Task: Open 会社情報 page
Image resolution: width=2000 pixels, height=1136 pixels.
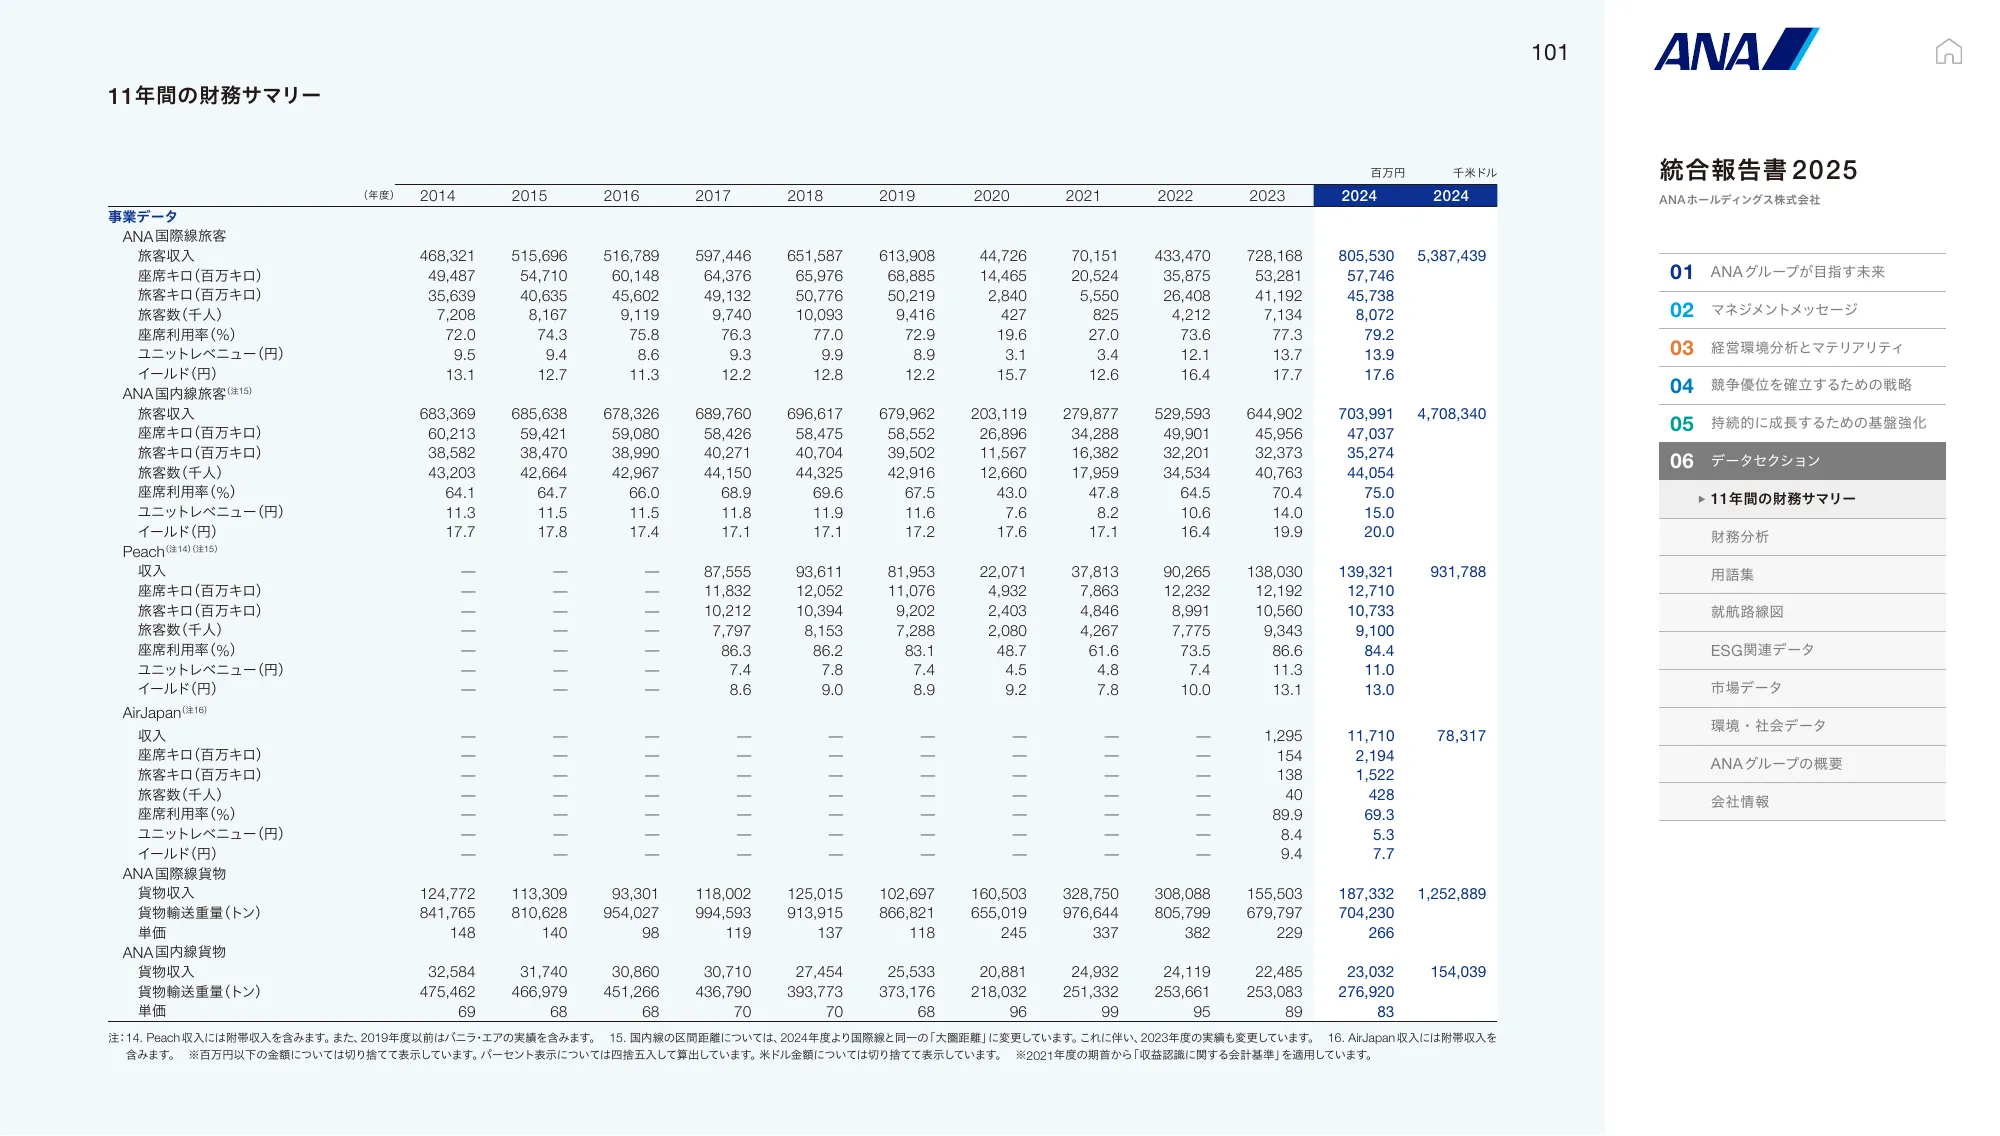Action: pyautogui.click(x=1739, y=802)
